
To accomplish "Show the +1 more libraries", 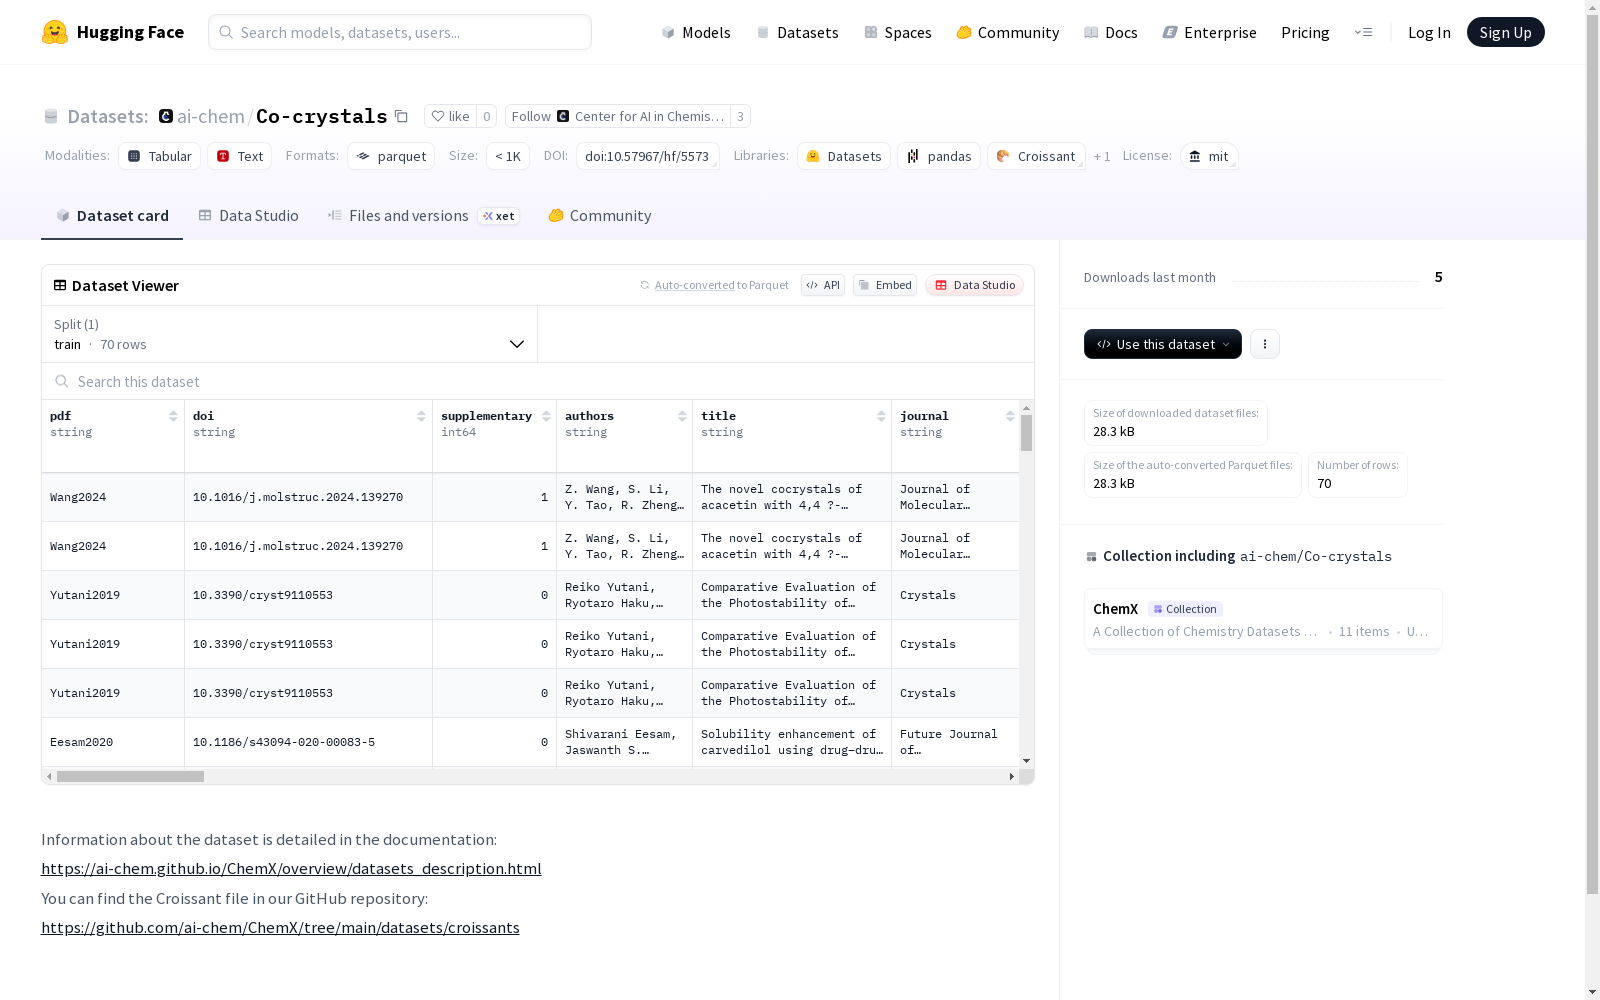I will tap(1102, 157).
